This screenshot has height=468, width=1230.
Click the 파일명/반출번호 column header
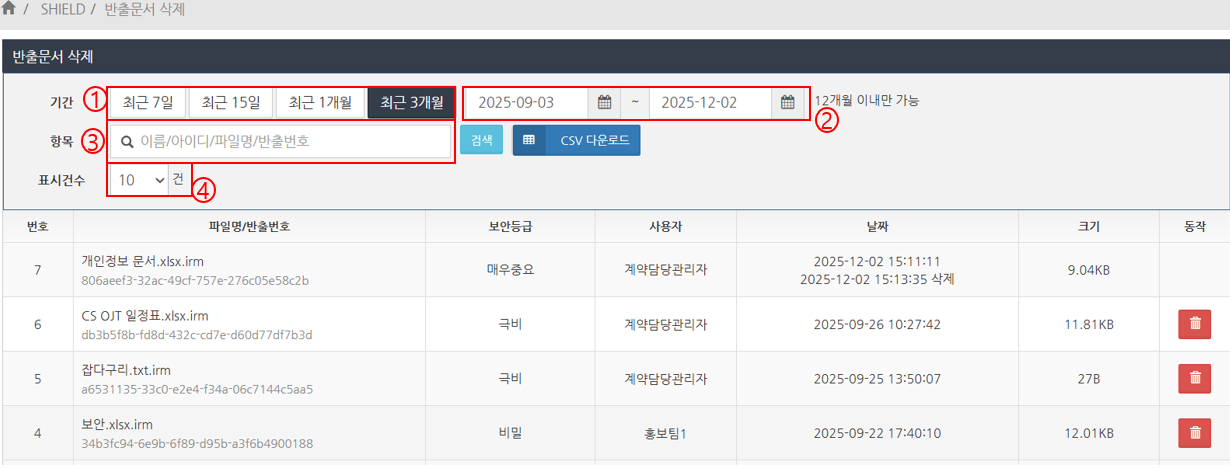249,227
